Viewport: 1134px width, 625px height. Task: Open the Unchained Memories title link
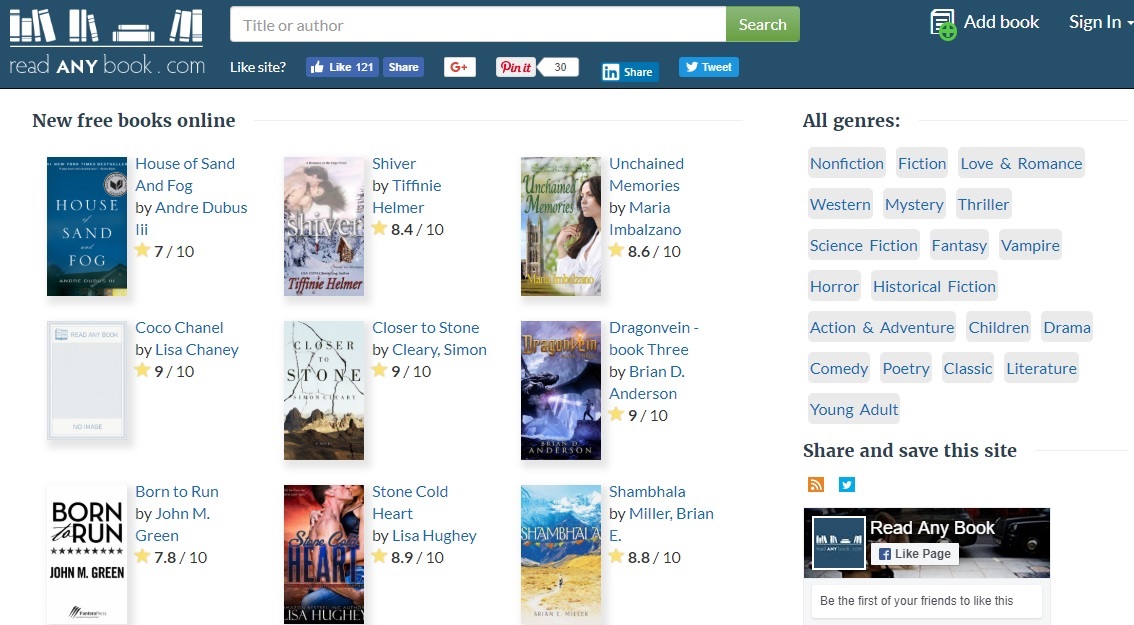646,174
